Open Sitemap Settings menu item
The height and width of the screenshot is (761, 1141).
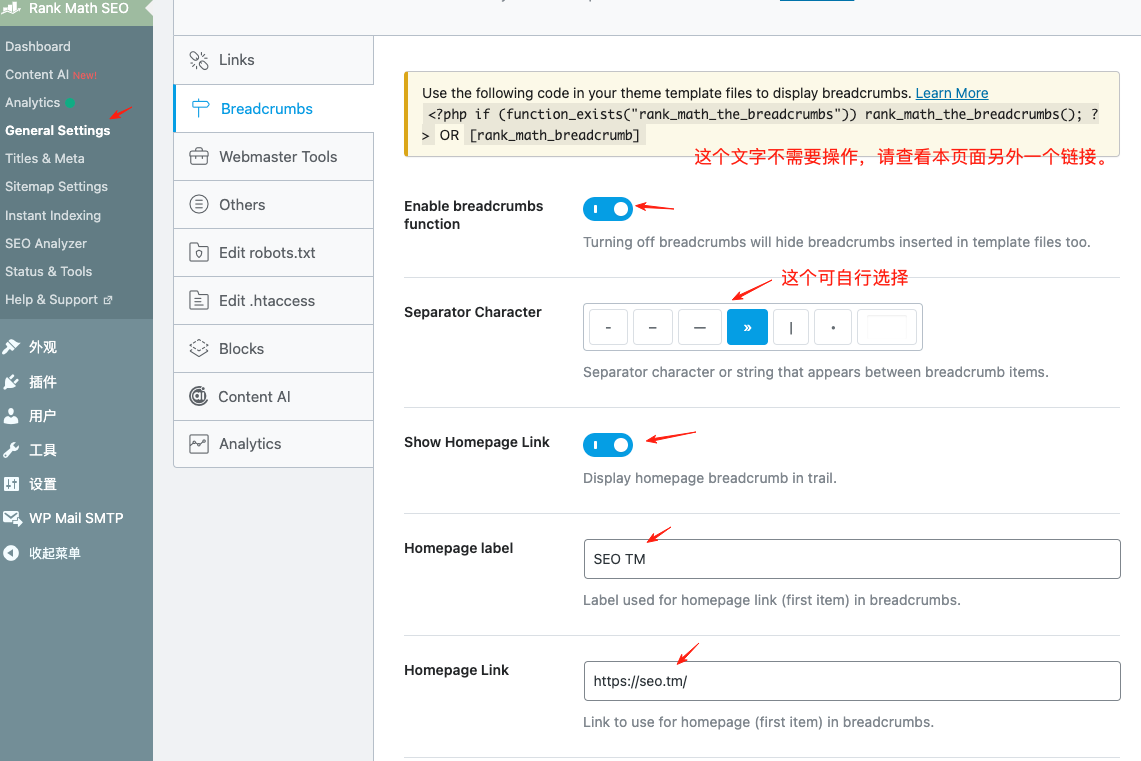[56, 186]
